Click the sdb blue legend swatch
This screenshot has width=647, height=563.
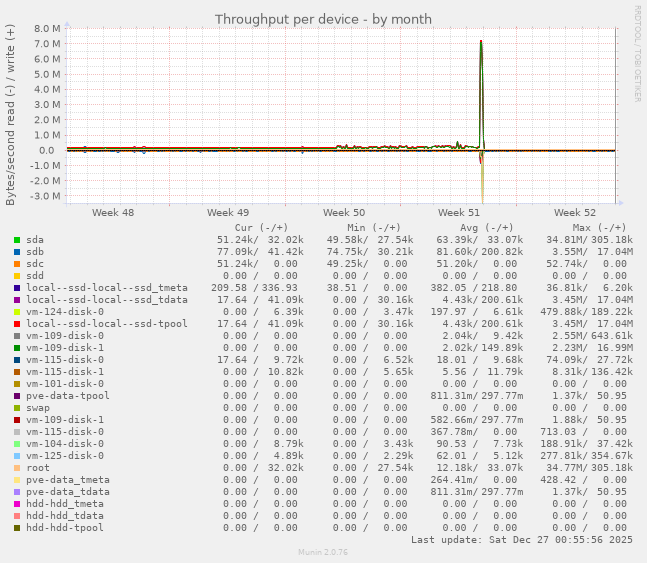(x=17, y=252)
